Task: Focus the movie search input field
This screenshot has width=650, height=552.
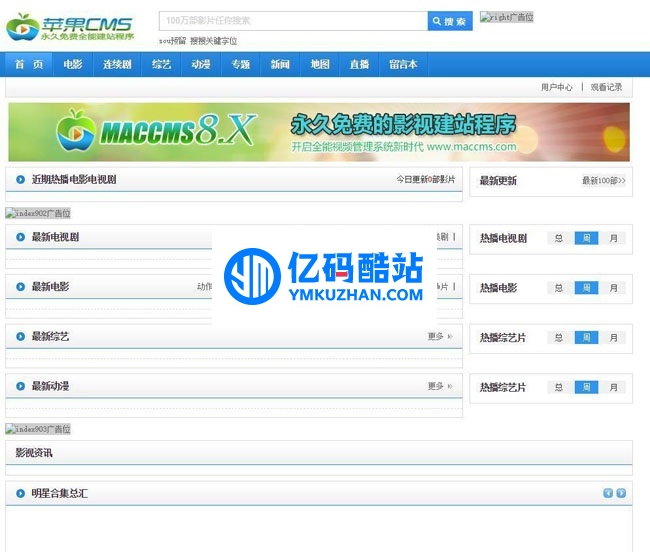Action: 293,21
